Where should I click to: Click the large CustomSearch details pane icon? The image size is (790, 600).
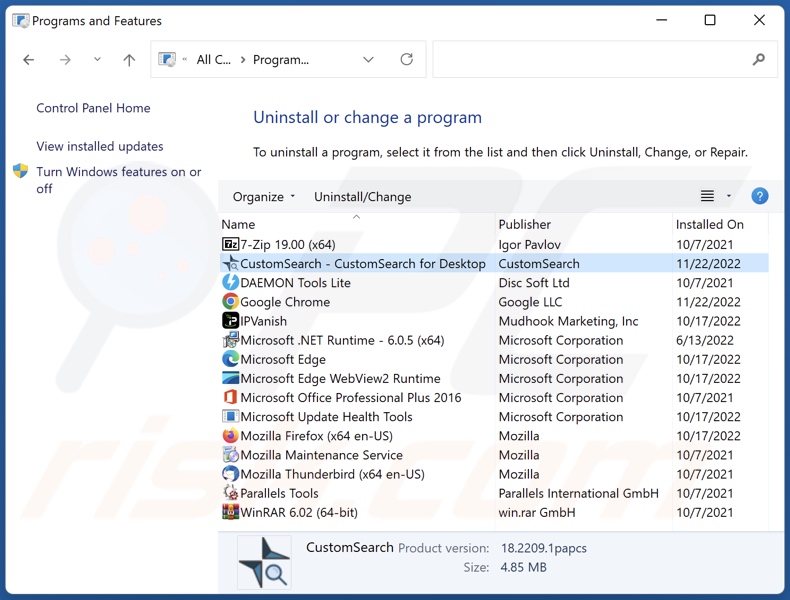264,562
